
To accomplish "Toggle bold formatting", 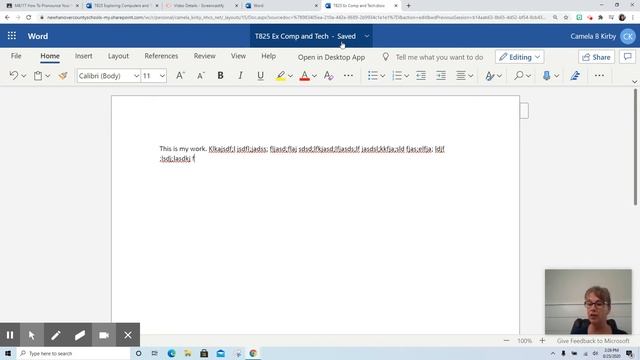I will point(220,76).
